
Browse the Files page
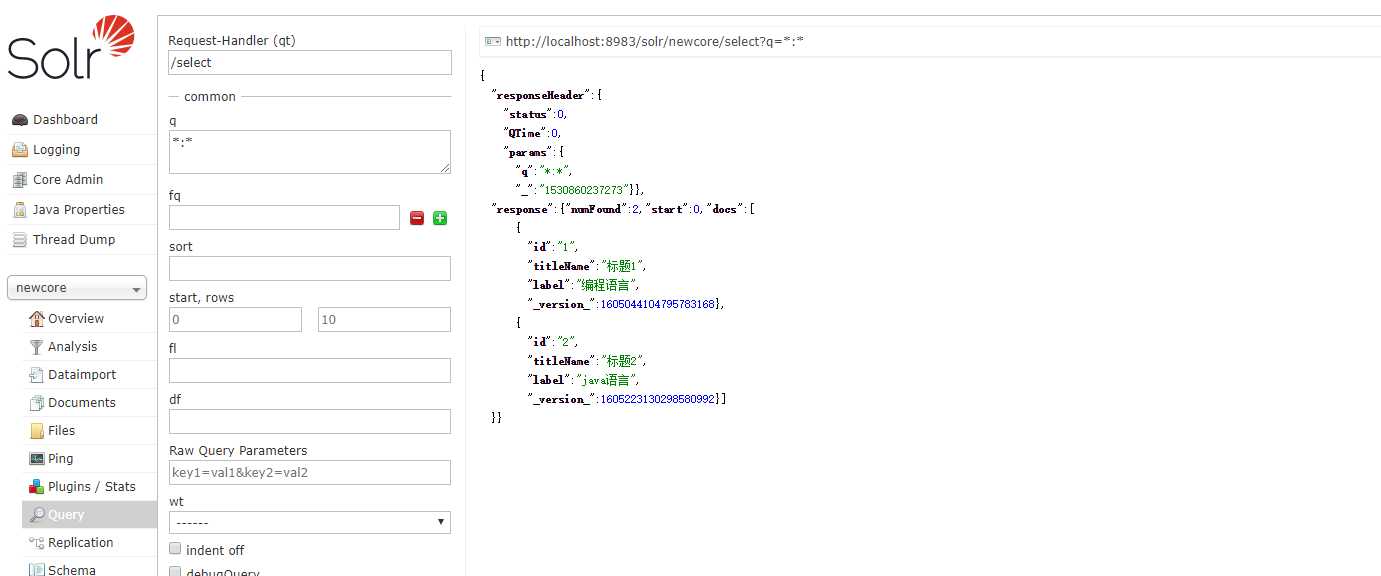(x=62, y=431)
